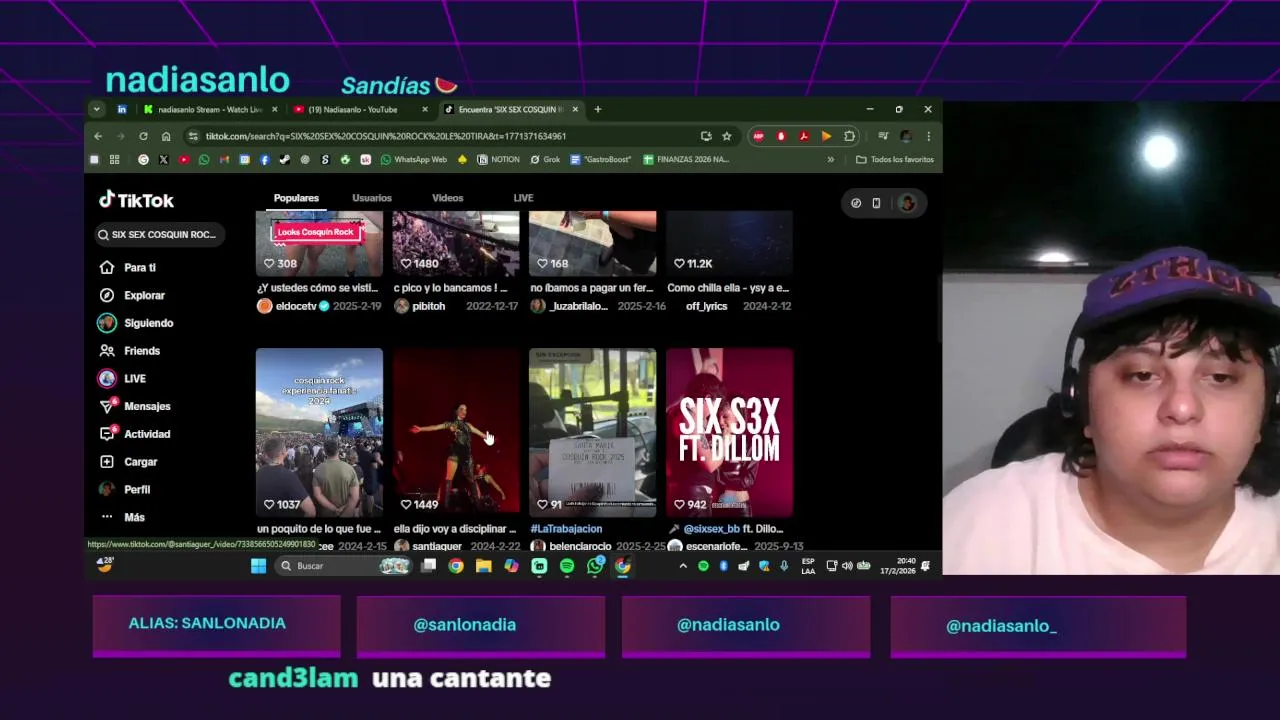
Task: Open the pibitoh profile link
Action: pyautogui.click(x=428, y=306)
